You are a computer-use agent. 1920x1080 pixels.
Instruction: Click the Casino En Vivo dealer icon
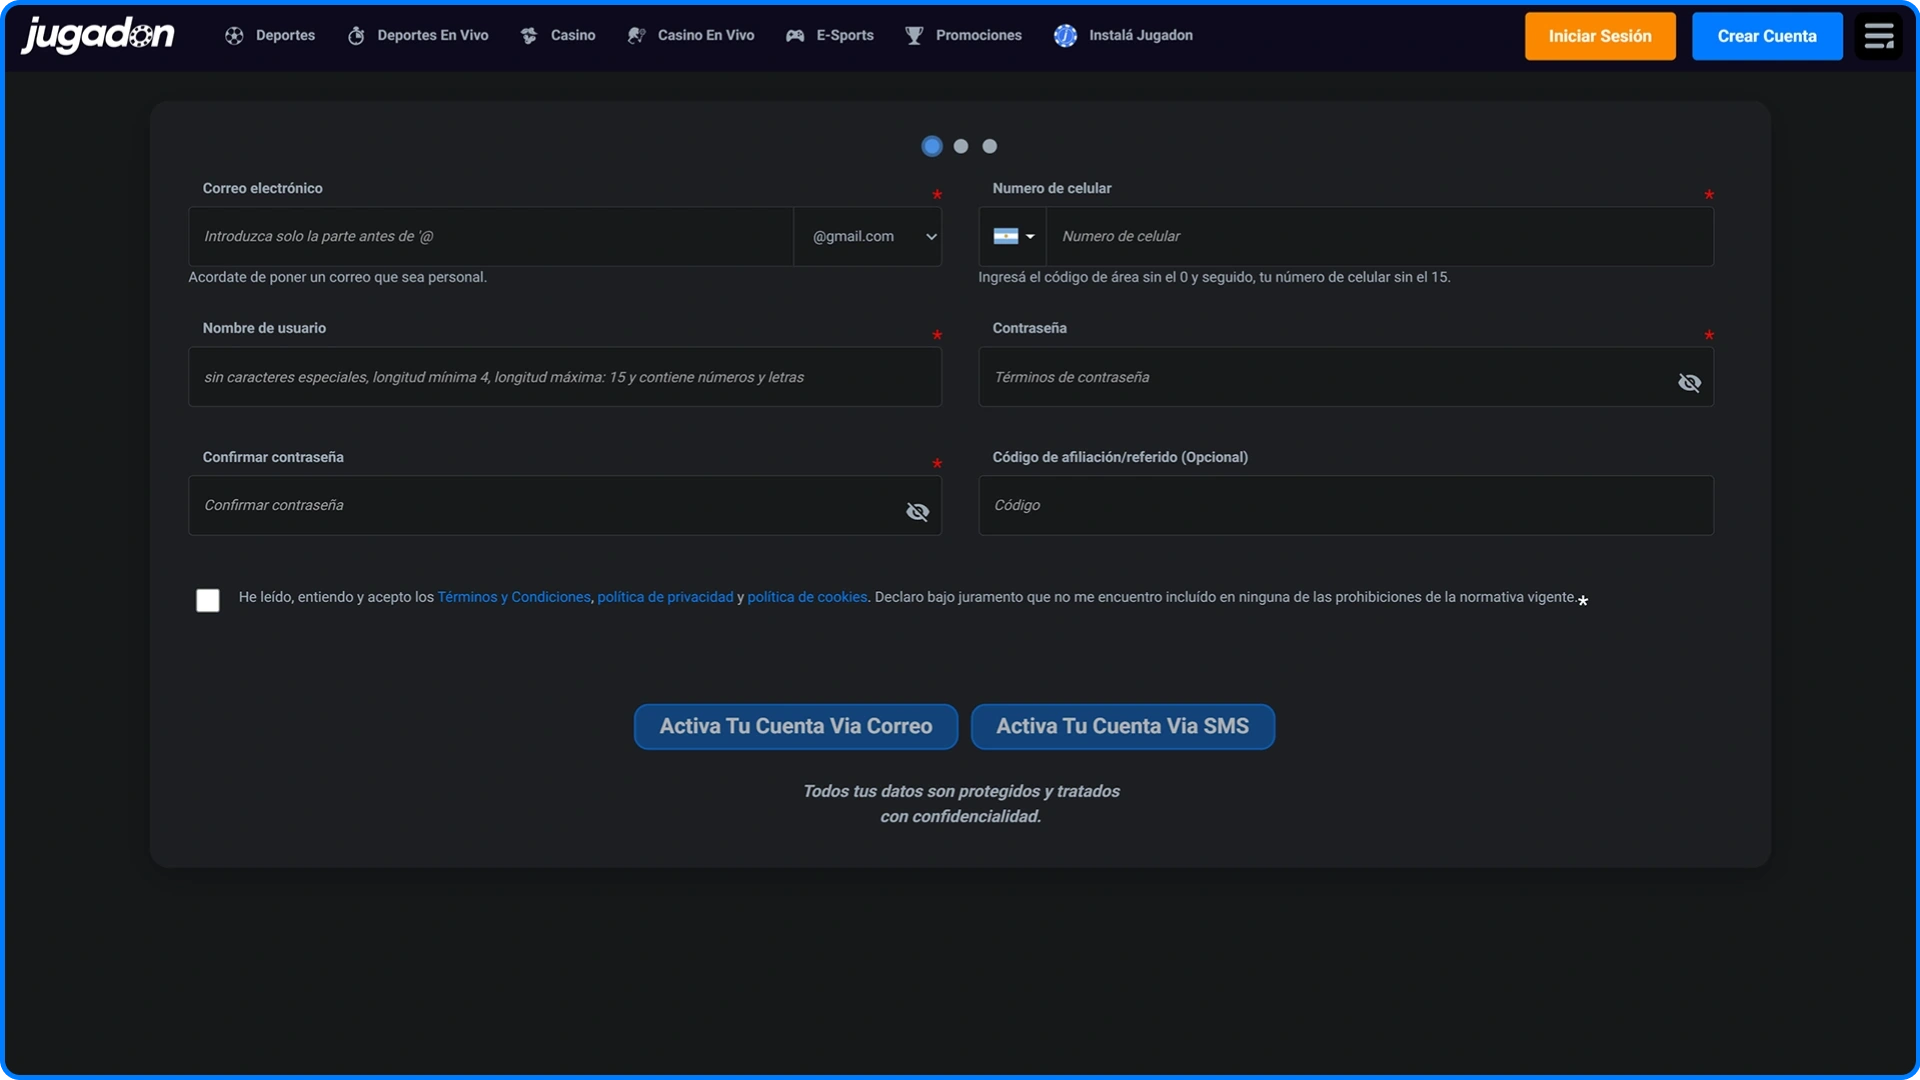[636, 36]
